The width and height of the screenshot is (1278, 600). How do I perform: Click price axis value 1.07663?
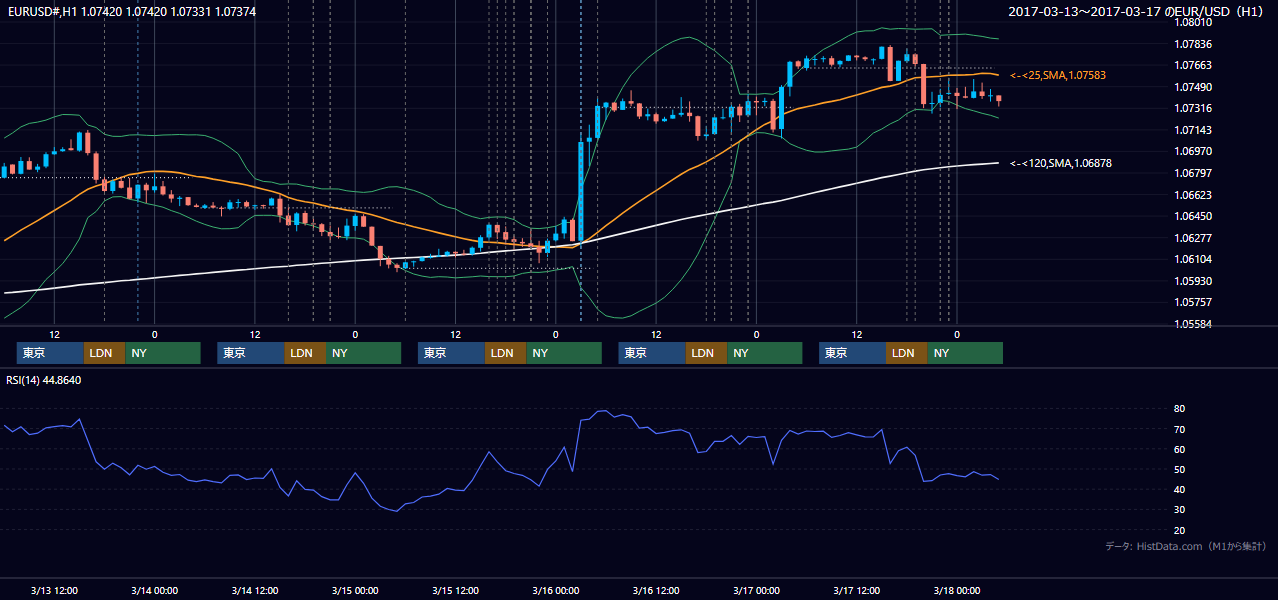click(x=1193, y=66)
